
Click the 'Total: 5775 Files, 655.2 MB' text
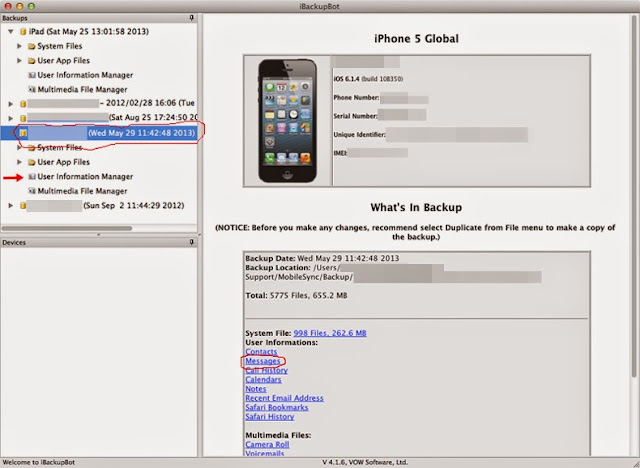coord(296,295)
